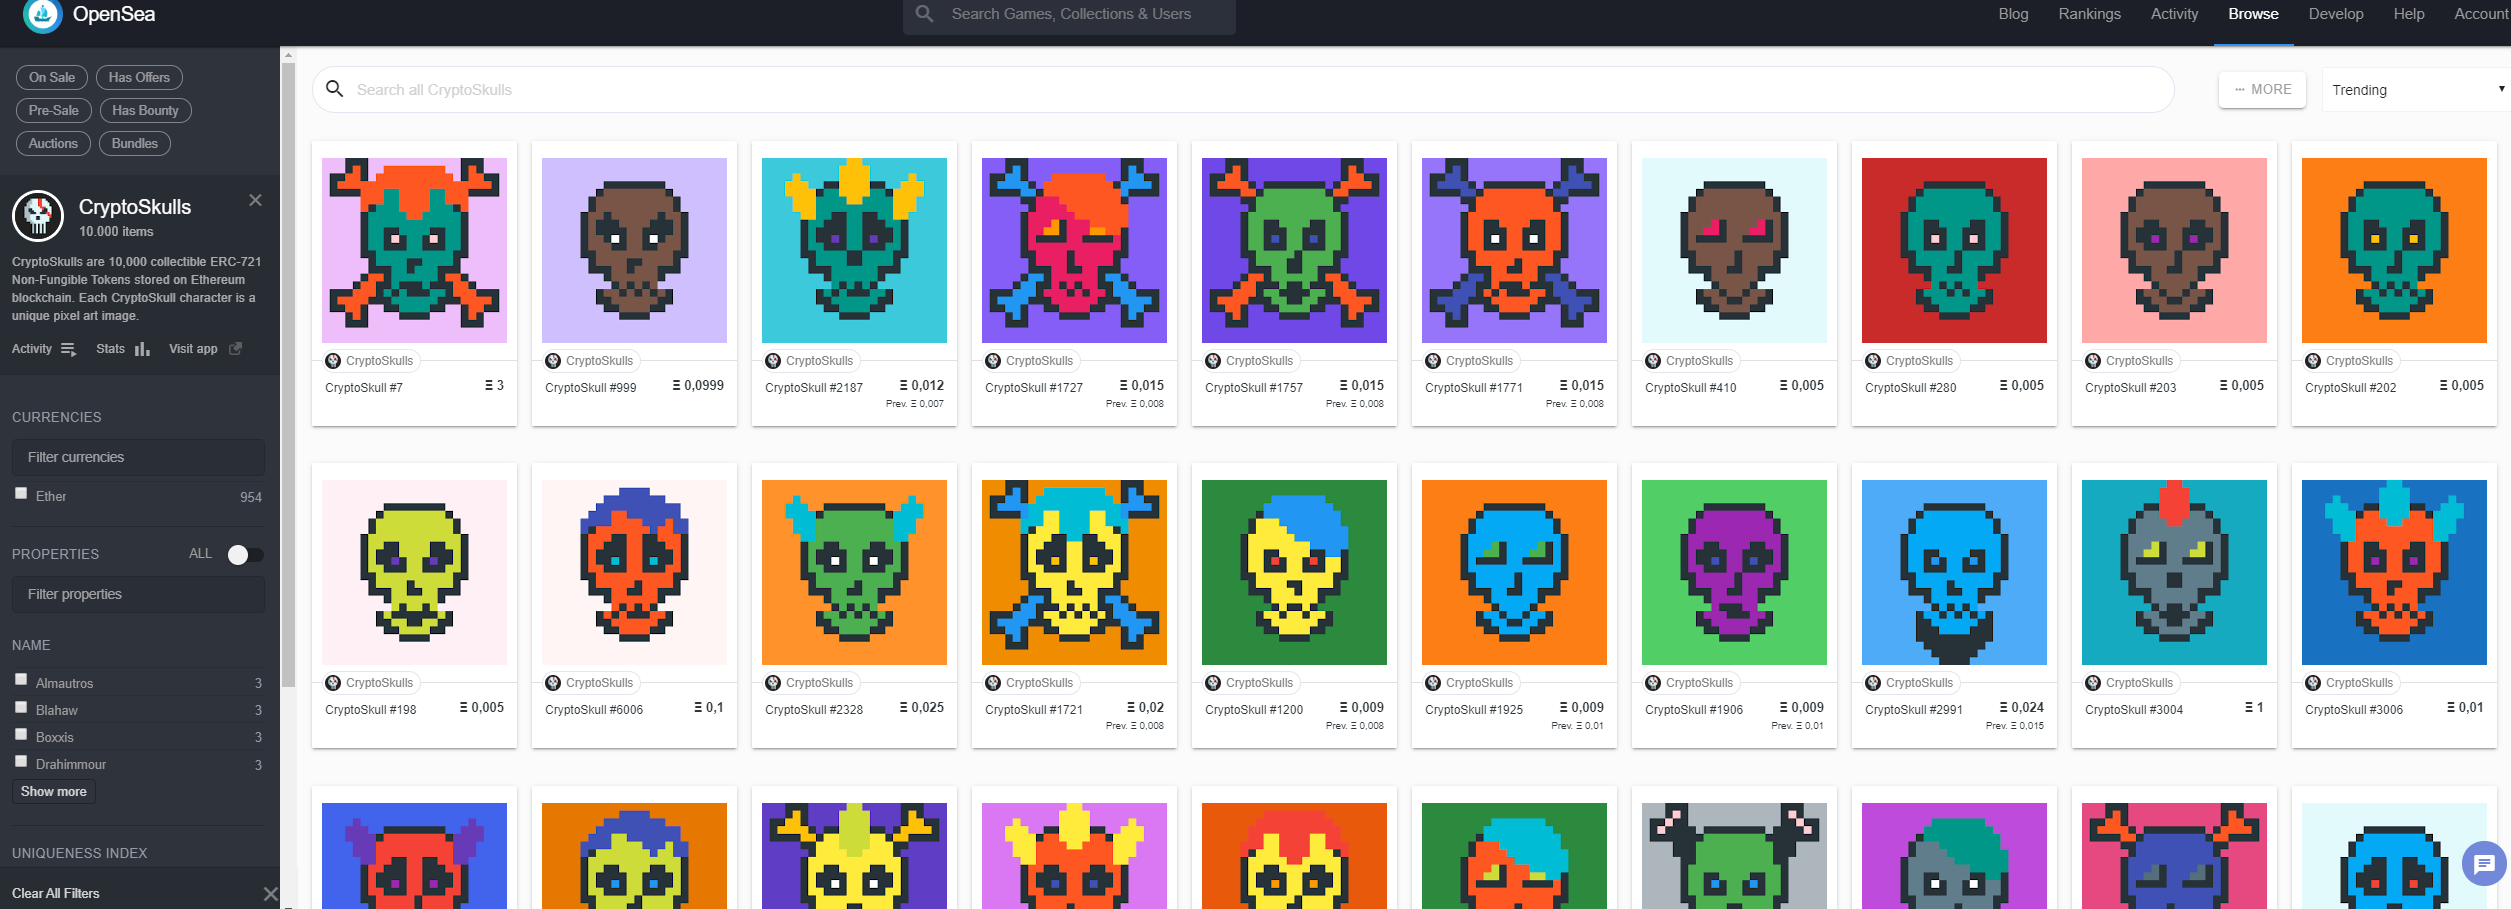Click the collection badge on CryptoSkull #2328 card
Image resolution: width=2511 pixels, height=909 pixels.
click(810, 683)
